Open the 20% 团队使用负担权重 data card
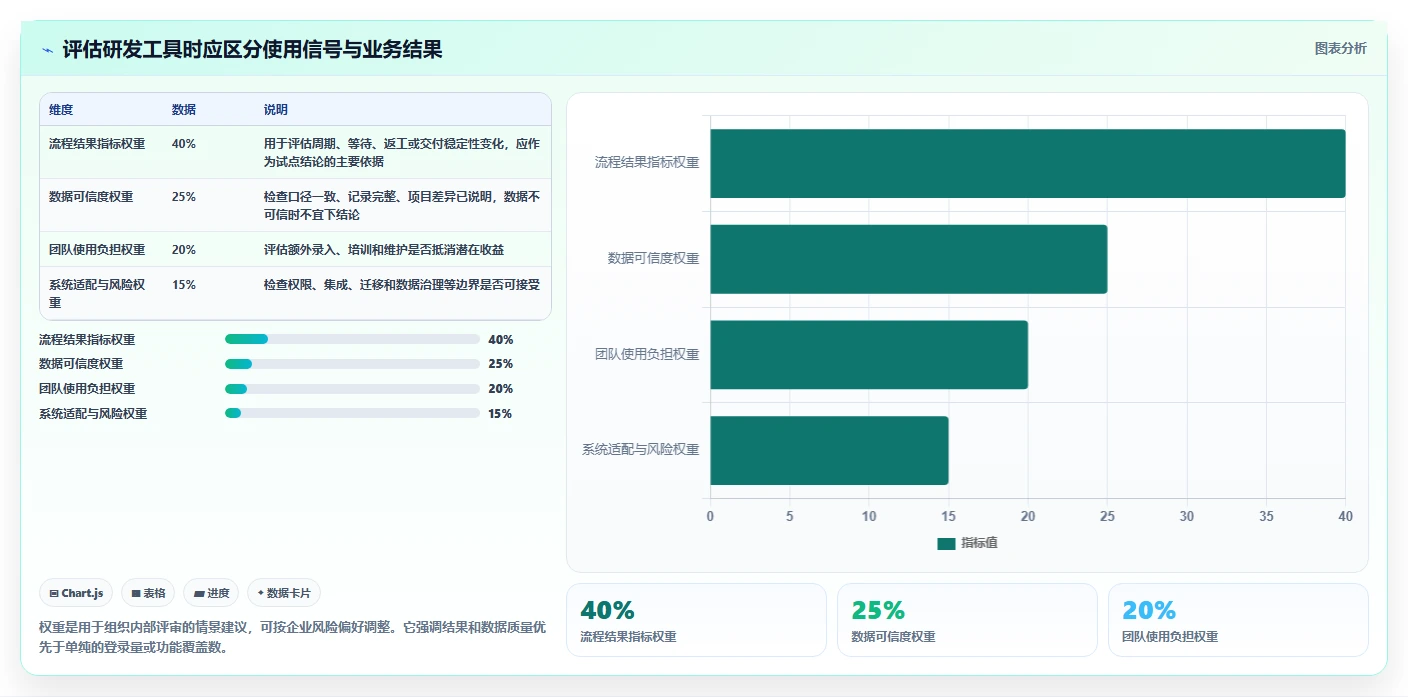The height and width of the screenshot is (697, 1408). [x=1238, y=620]
